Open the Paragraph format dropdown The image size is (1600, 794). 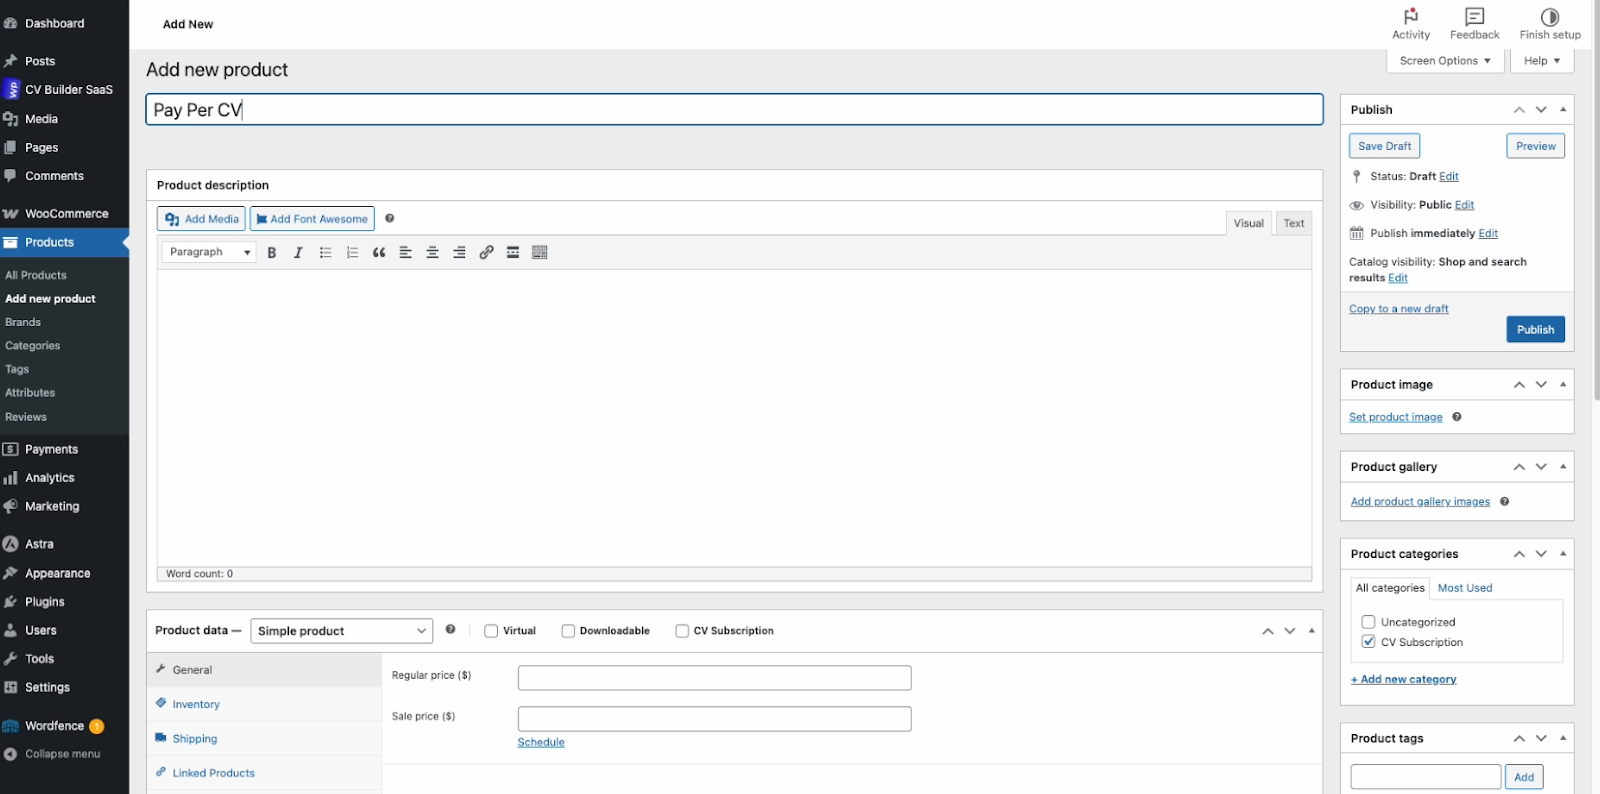[x=209, y=252]
